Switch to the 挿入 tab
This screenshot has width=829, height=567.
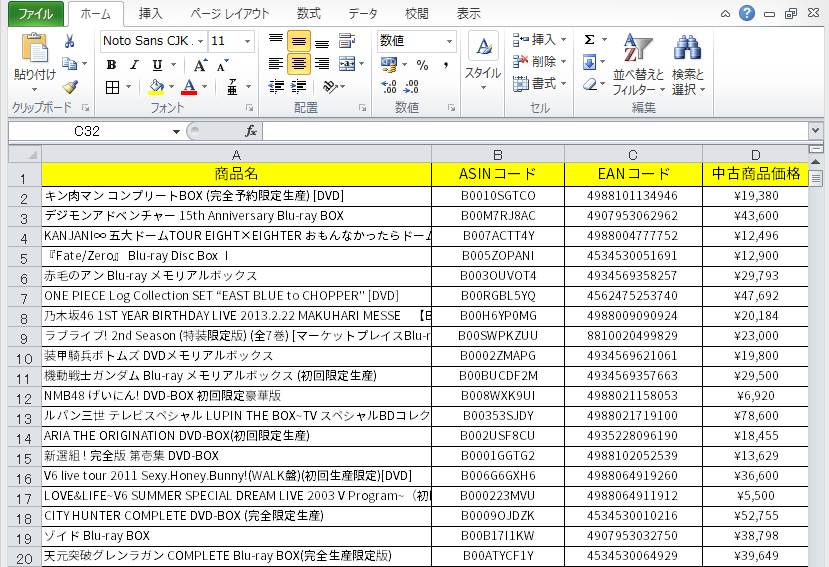(x=150, y=14)
